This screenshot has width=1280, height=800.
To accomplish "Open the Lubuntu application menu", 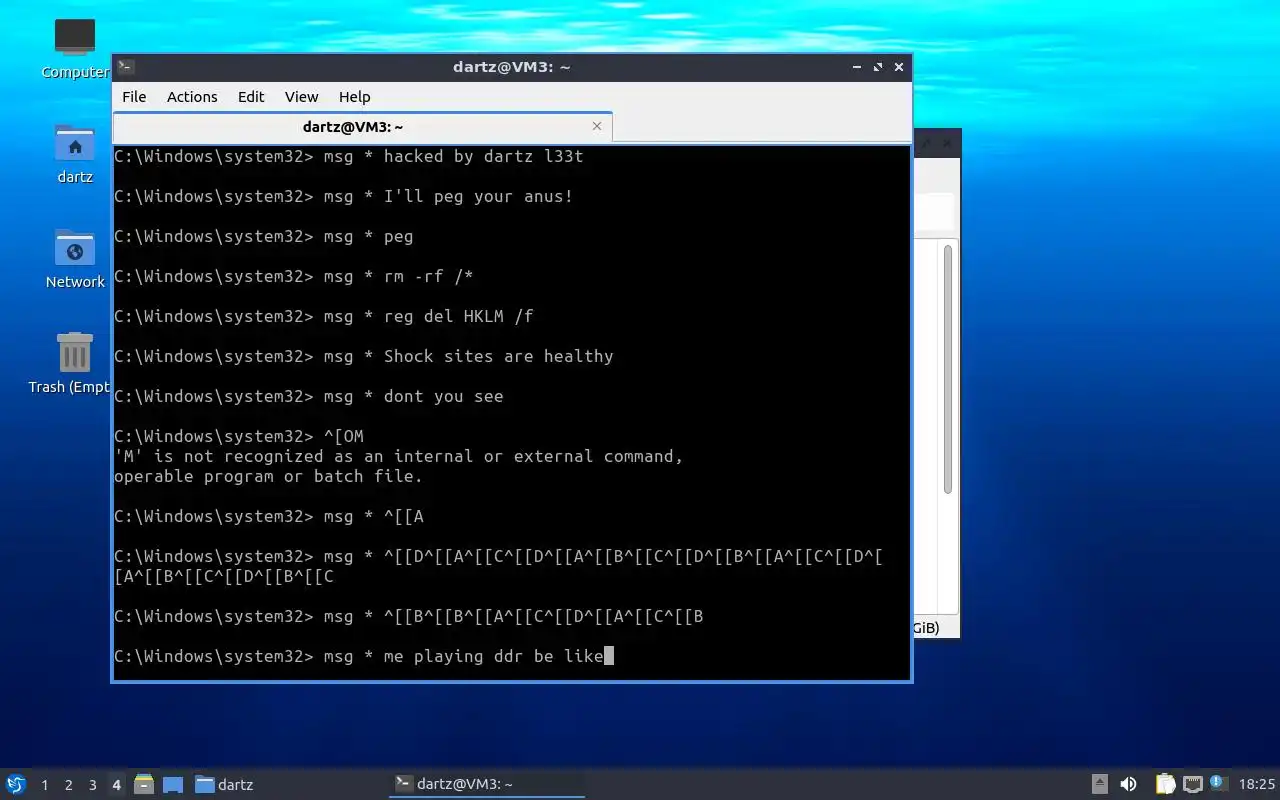I will pyautogui.click(x=16, y=784).
